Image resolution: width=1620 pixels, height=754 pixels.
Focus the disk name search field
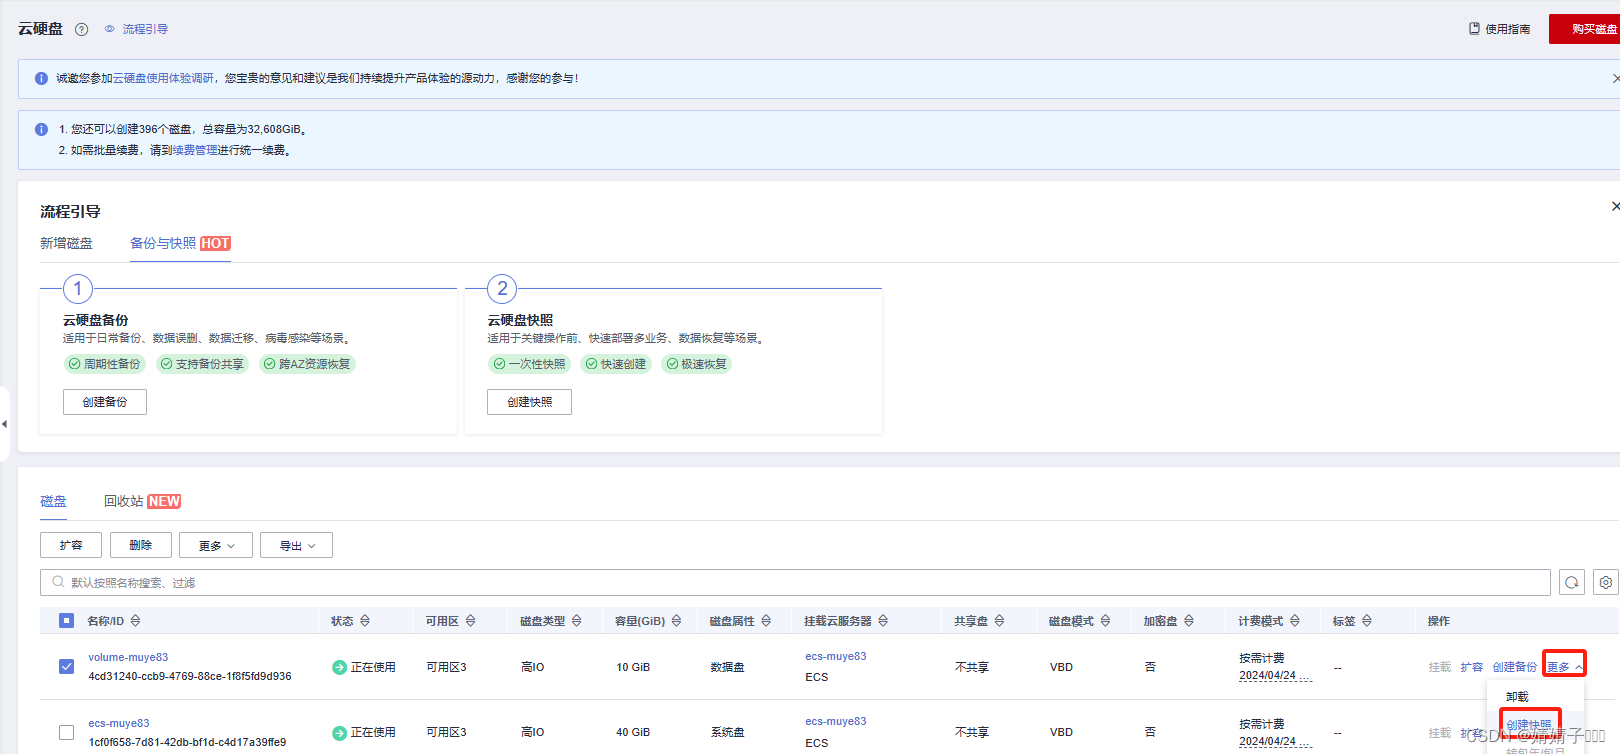[795, 582]
